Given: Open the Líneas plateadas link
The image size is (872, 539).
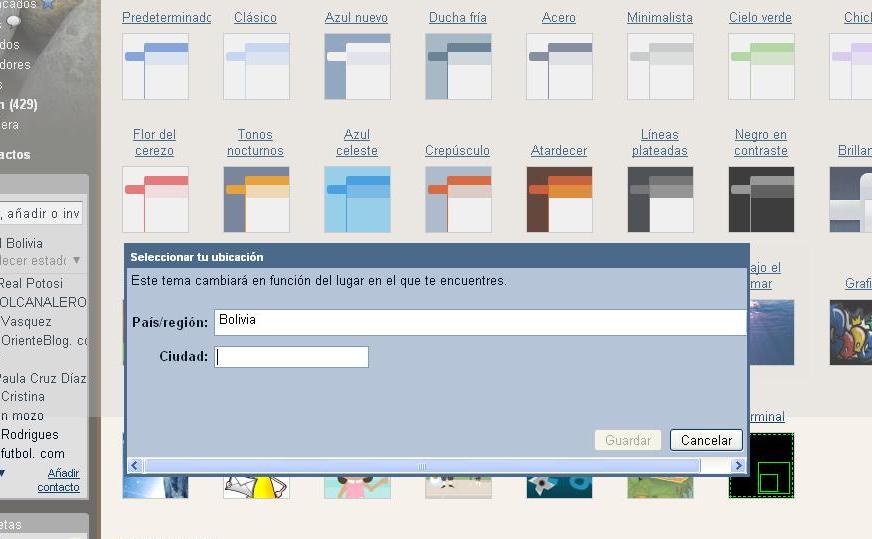Looking at the screenshot, I should [x=660, y=142].
